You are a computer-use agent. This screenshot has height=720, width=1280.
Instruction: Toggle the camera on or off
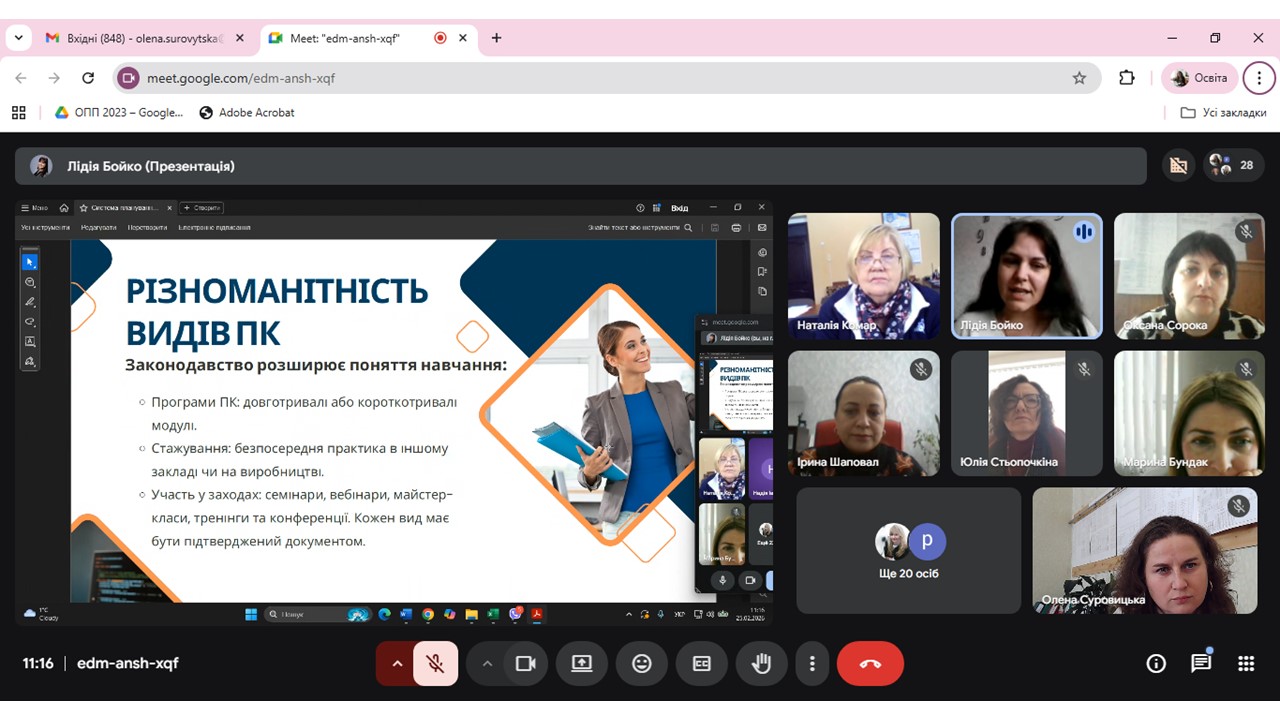(x=526, y=664)
